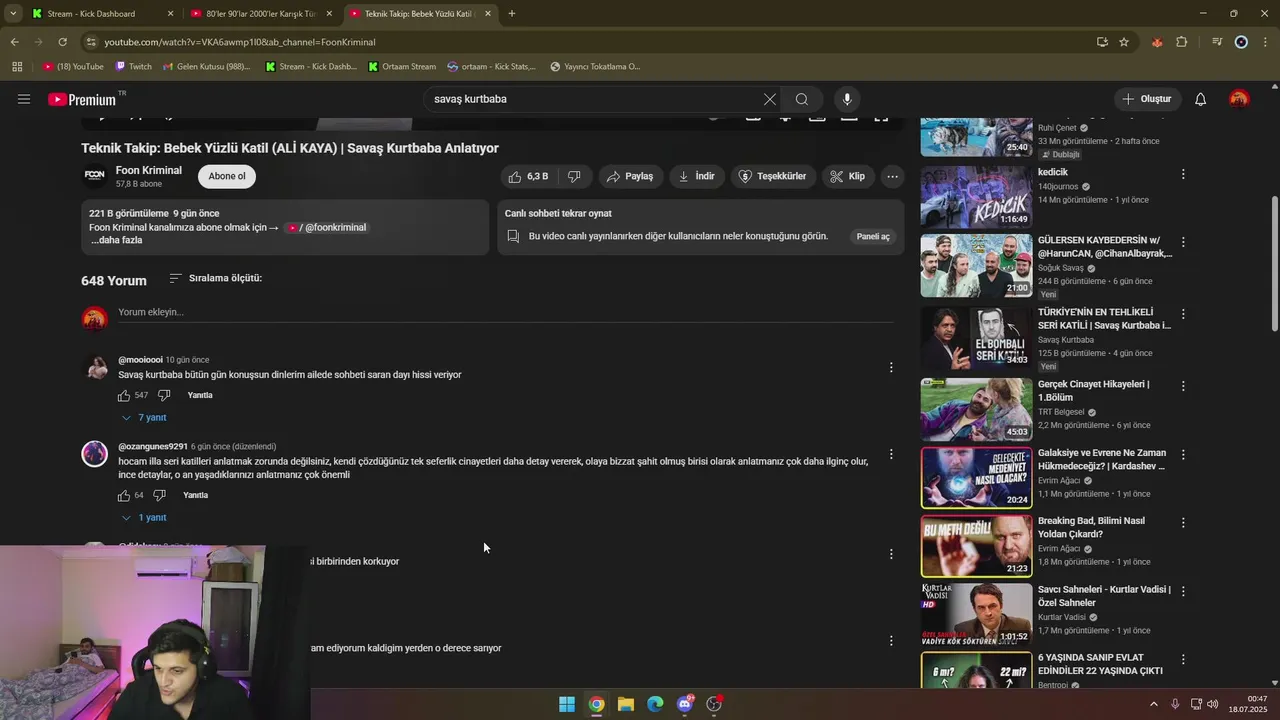Open volume control in system tray
The height and width of the screenshot is (720, 1280).
[x=1213, y=704]
